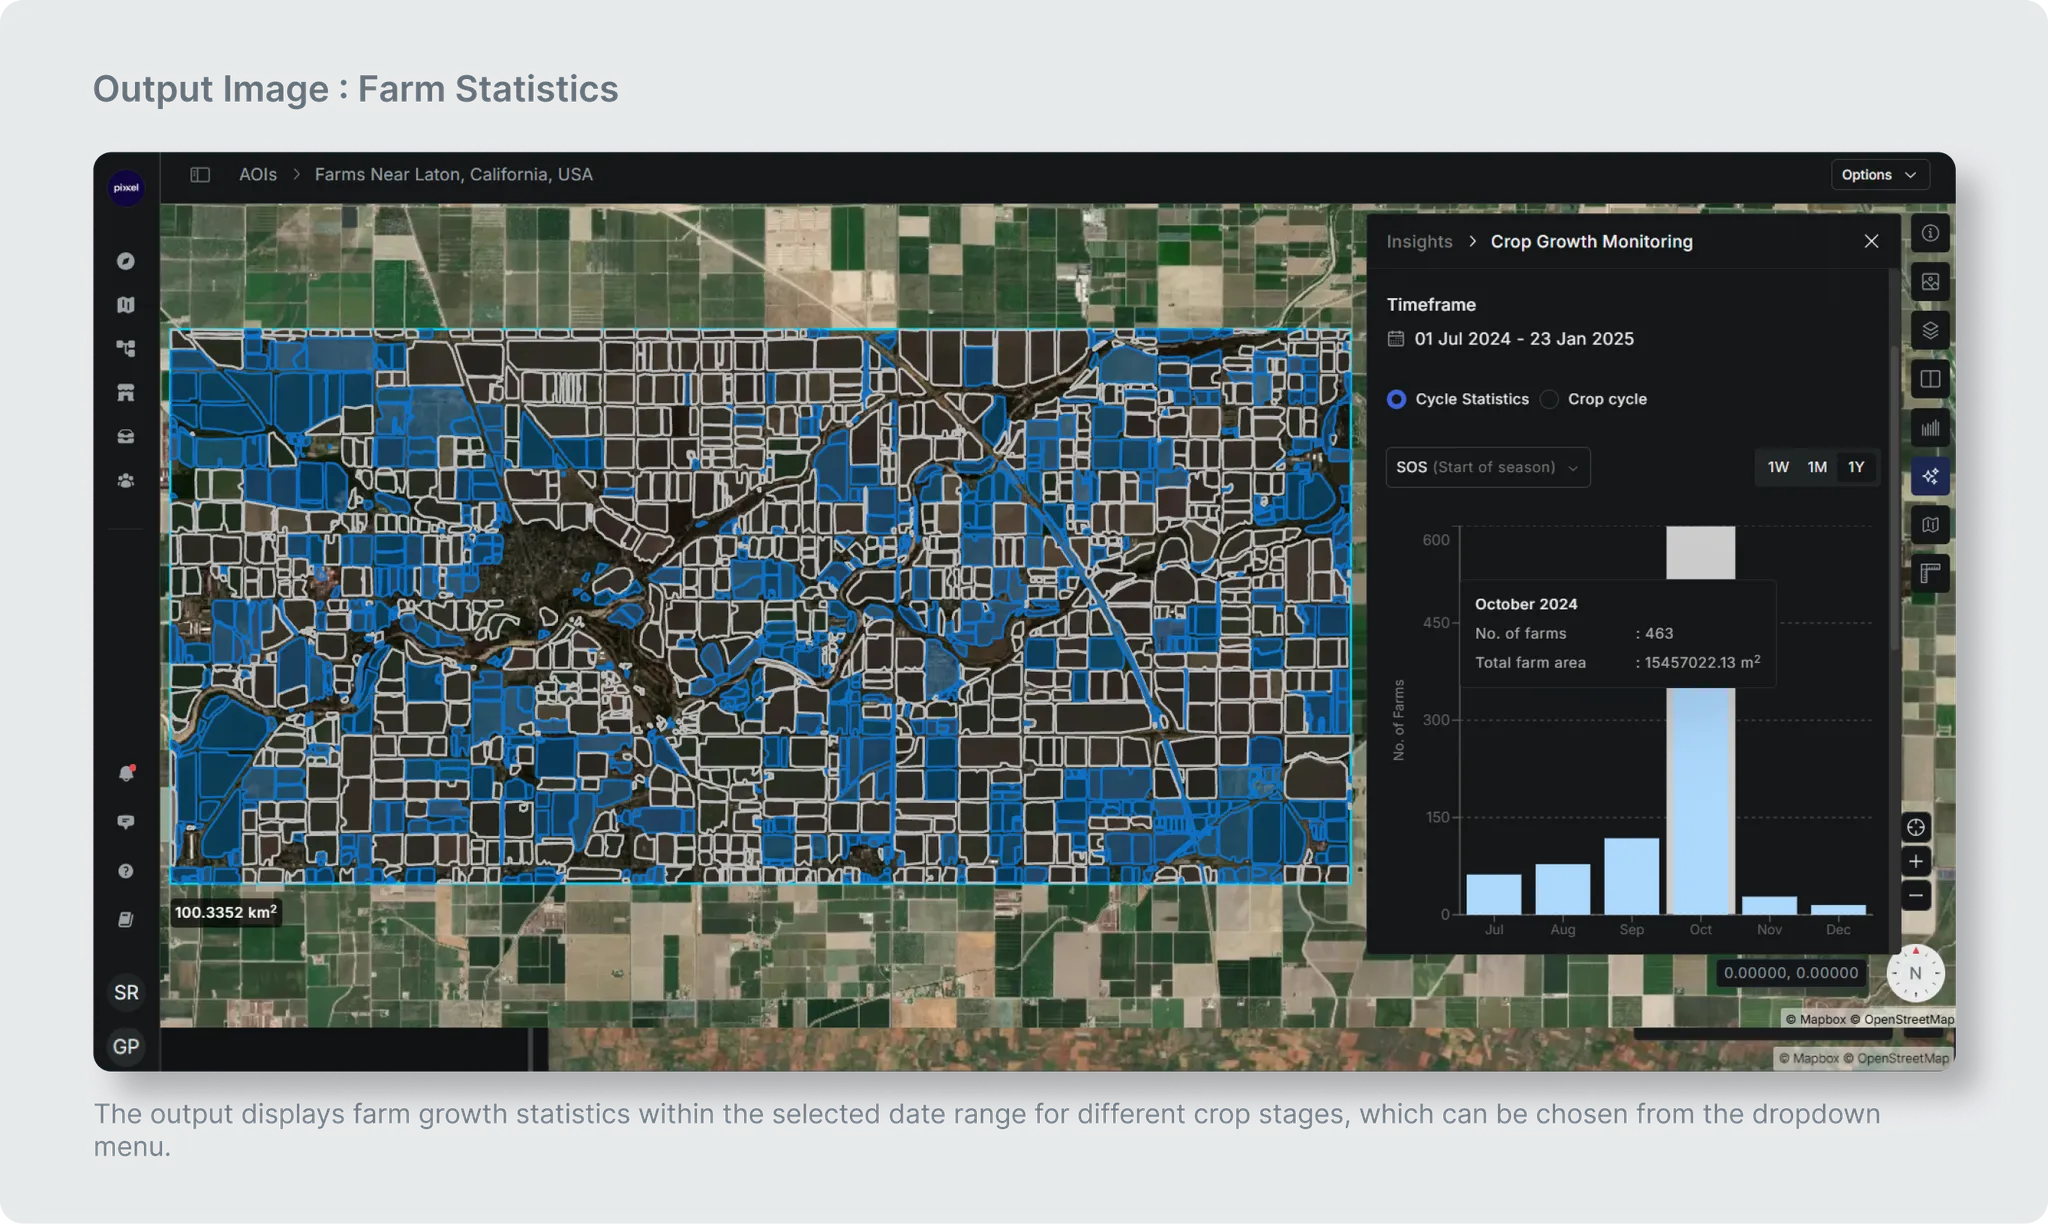Image resolution: width=2048 pixels, height=1224 pixels.
Task: Go back to Insights breadcrumb
Action: coord(1419,241)
